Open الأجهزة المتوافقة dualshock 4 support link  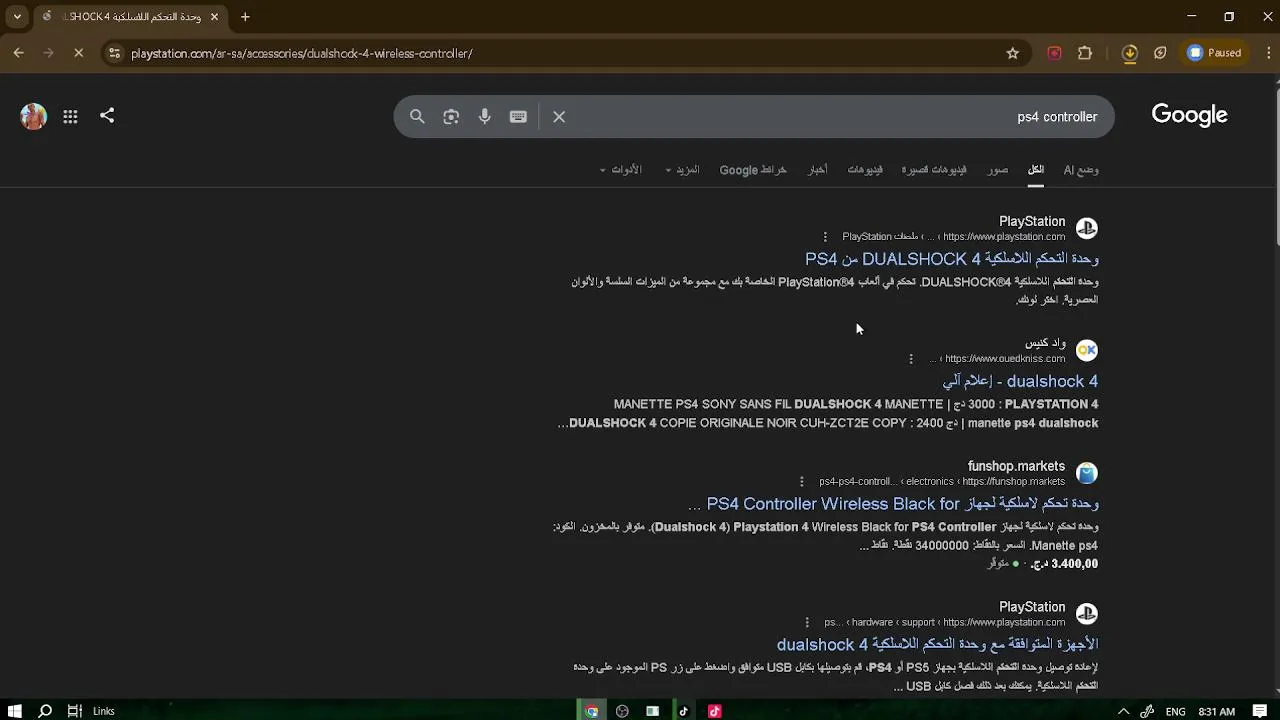click(938, 645)
